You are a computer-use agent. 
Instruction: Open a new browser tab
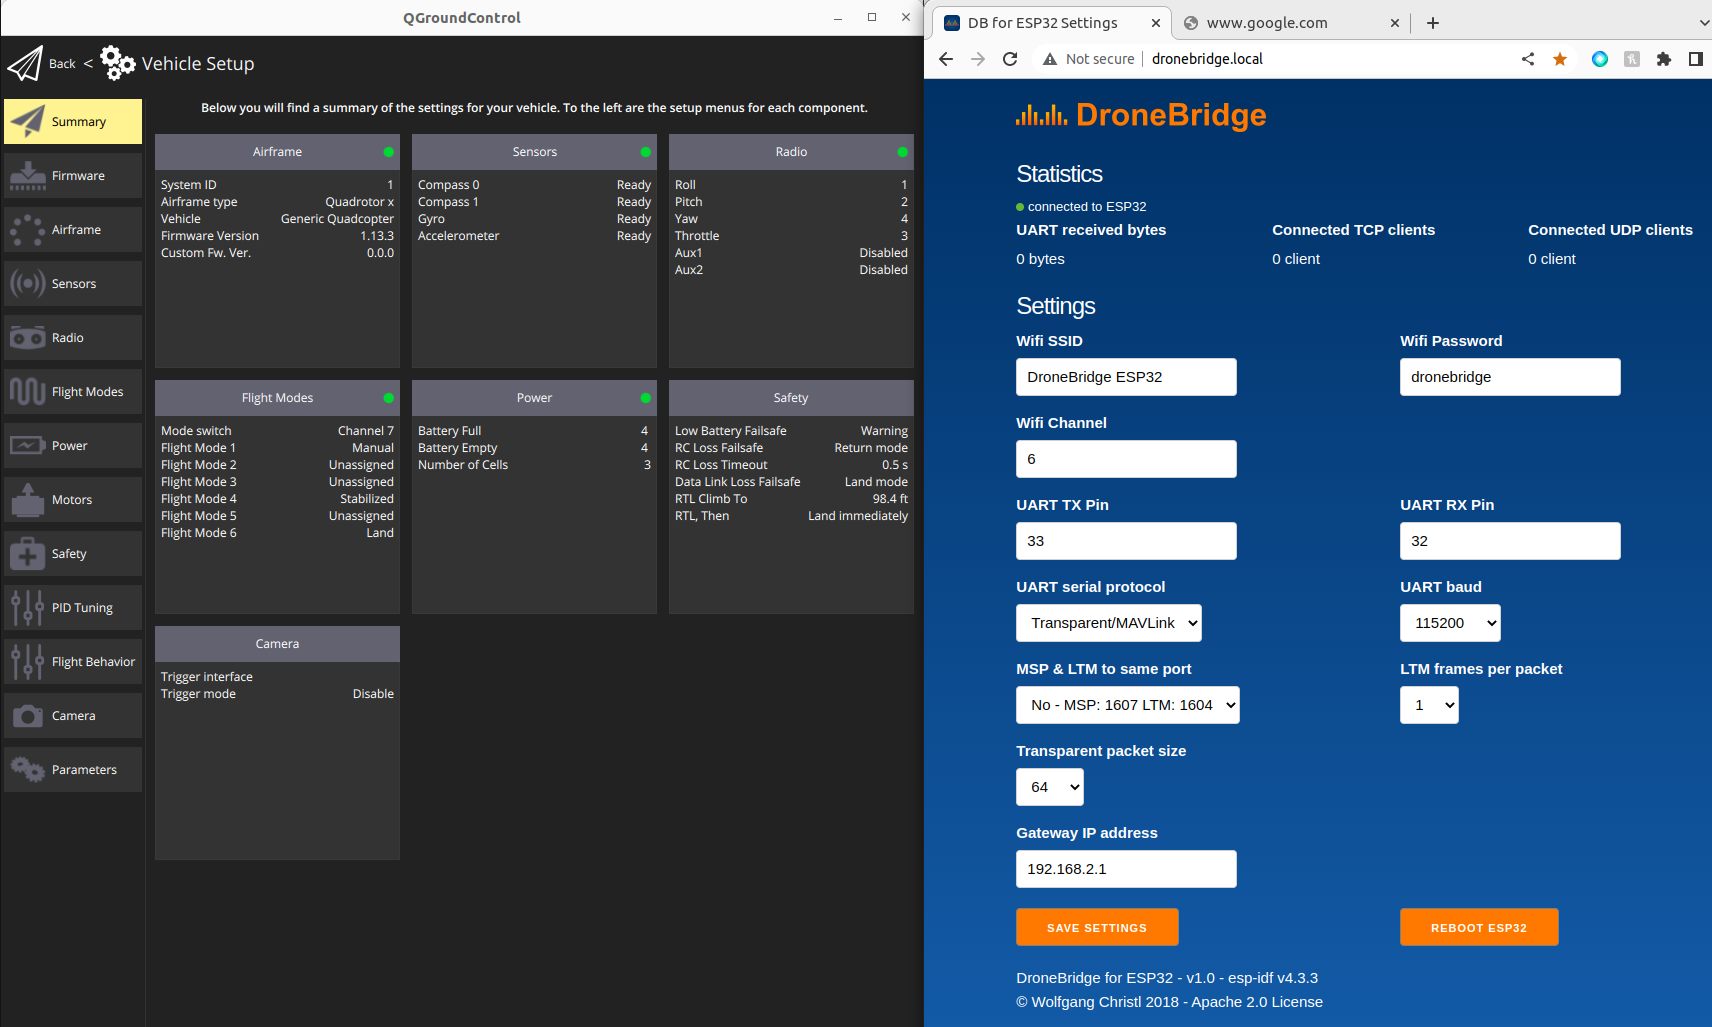pyautogui.click(x=1433, y=23)
